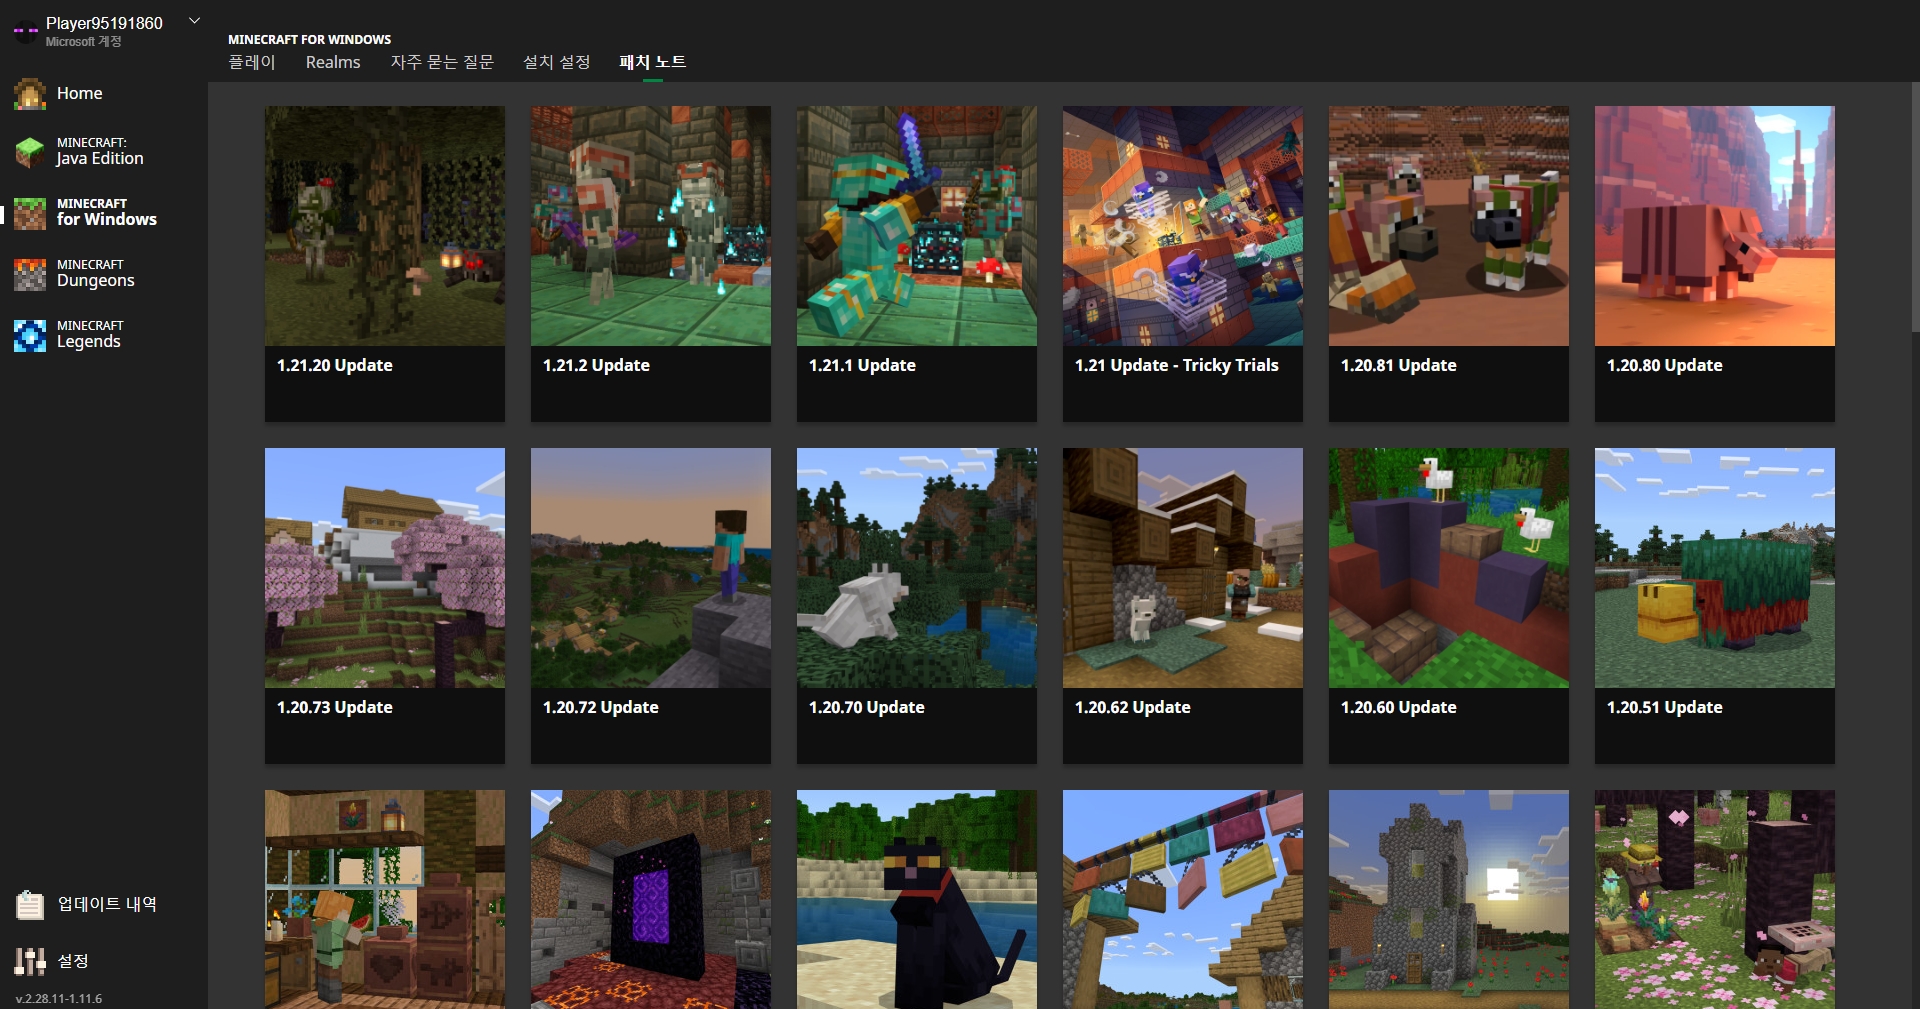Open the decorated pots interior thumbnail

[x=385, y=899]
